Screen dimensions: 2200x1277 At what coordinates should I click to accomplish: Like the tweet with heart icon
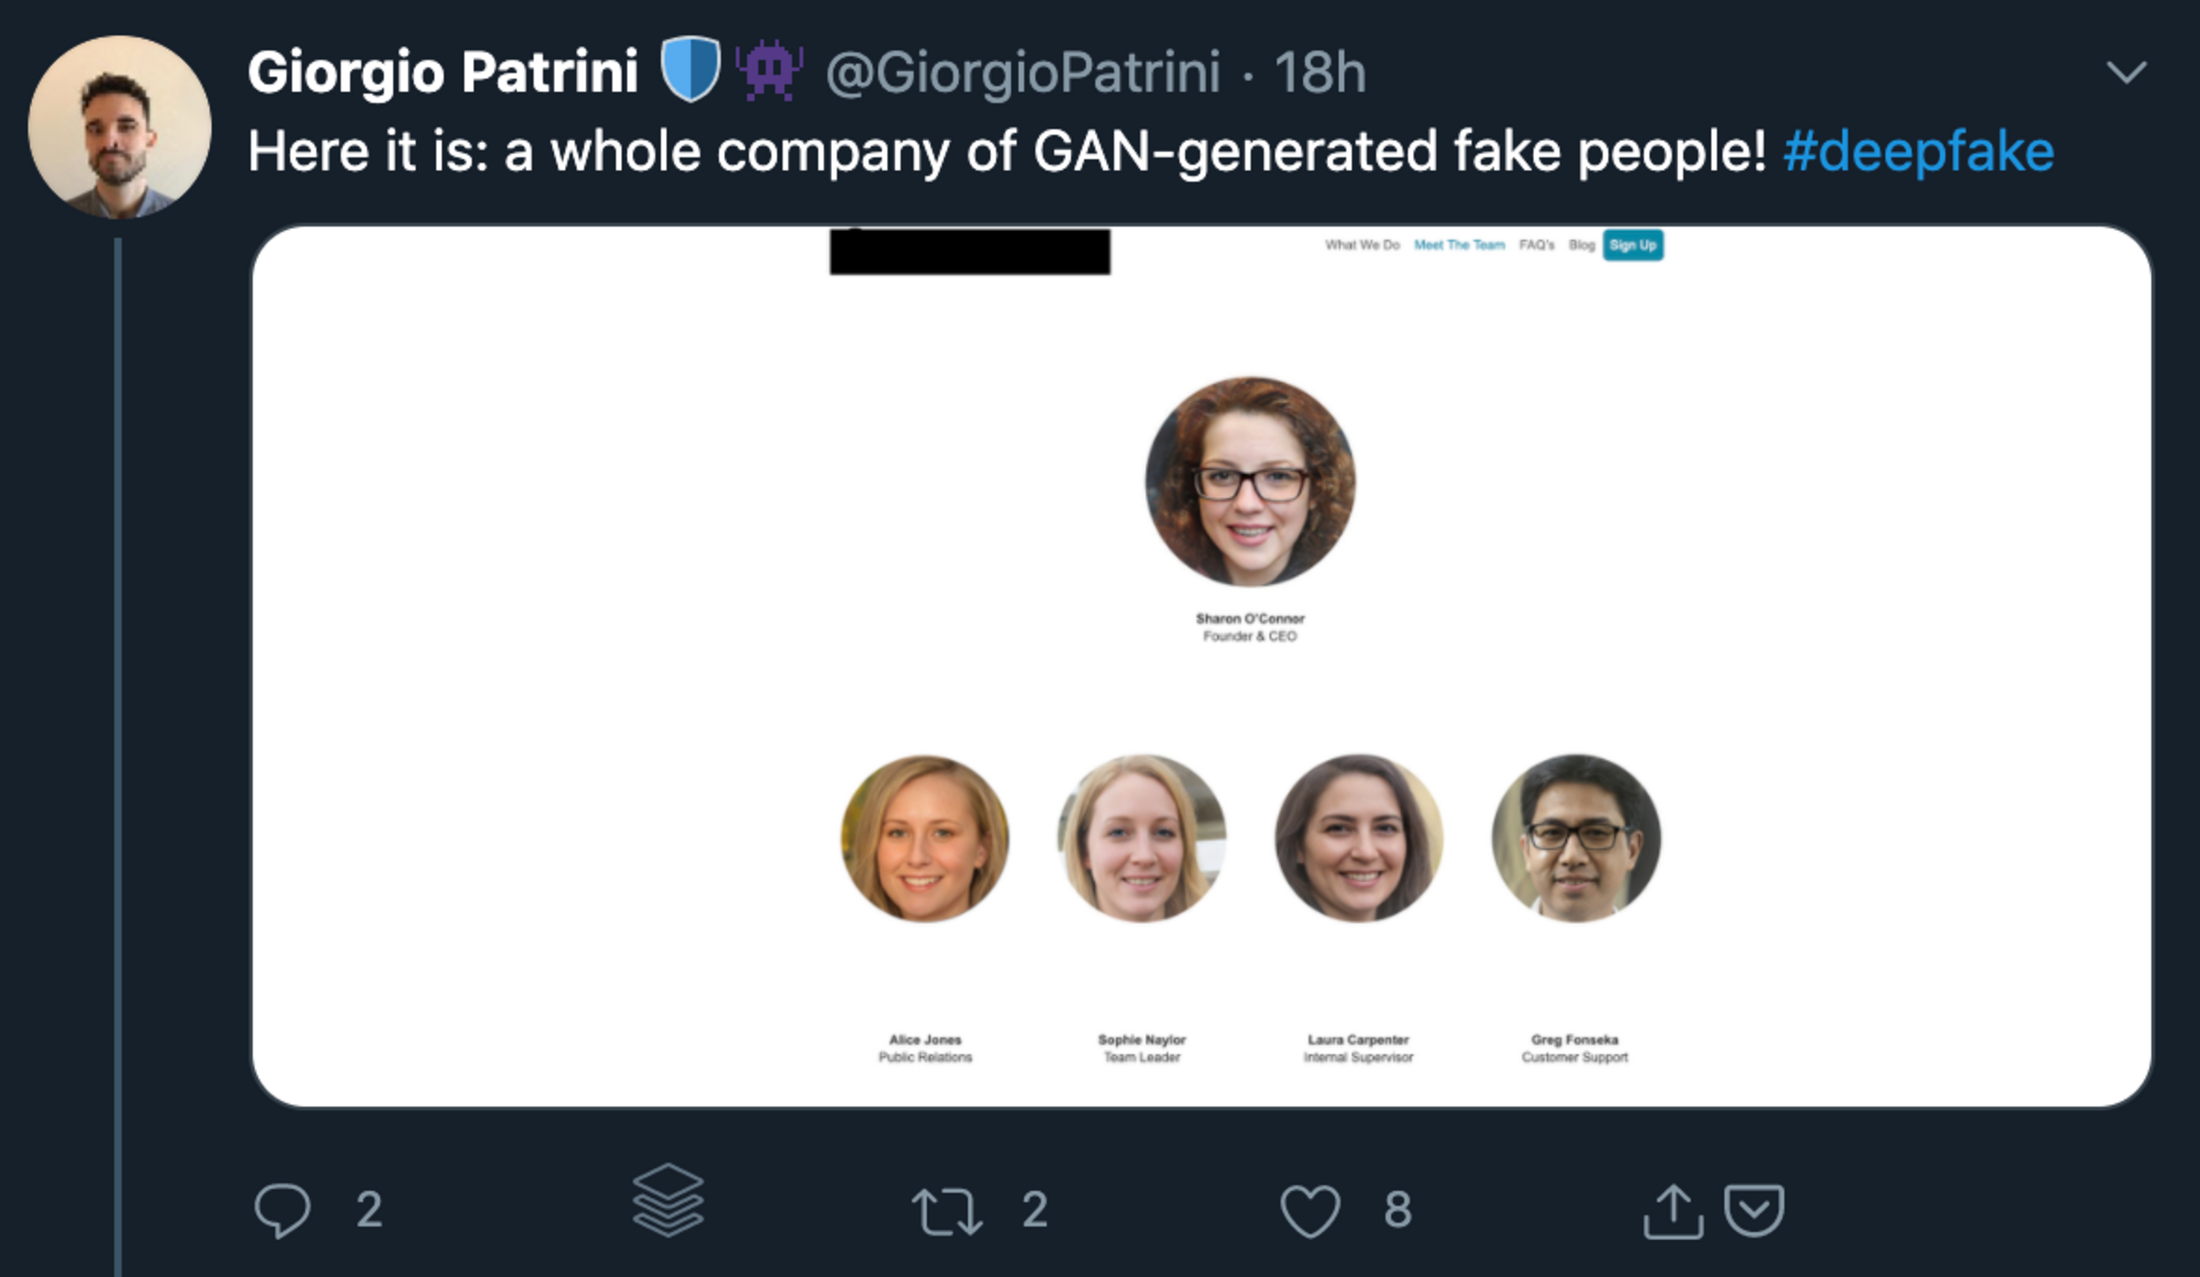[1310, 1210]
